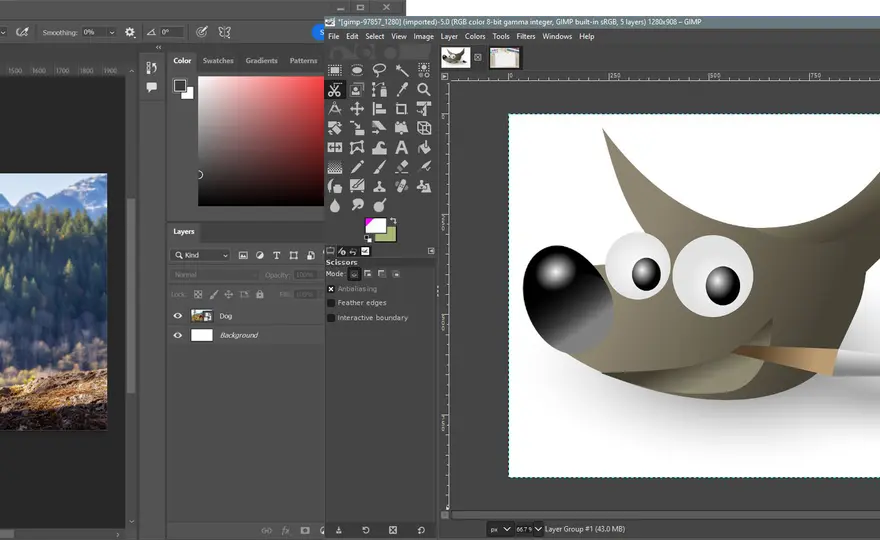Select GIMP's Ellipse Select tool

pyautogui.click(x=357, y=70)
